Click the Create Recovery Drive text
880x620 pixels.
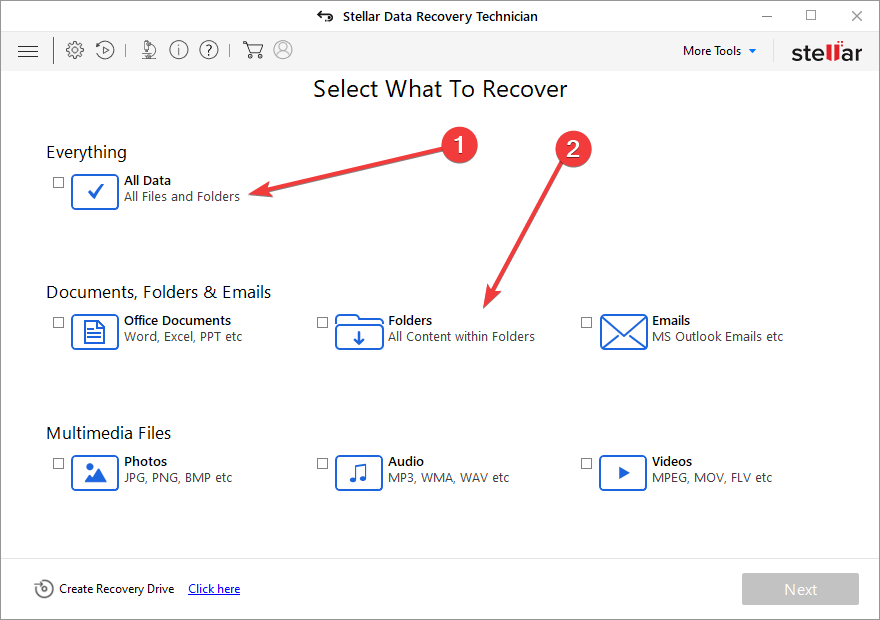(117, 589)
